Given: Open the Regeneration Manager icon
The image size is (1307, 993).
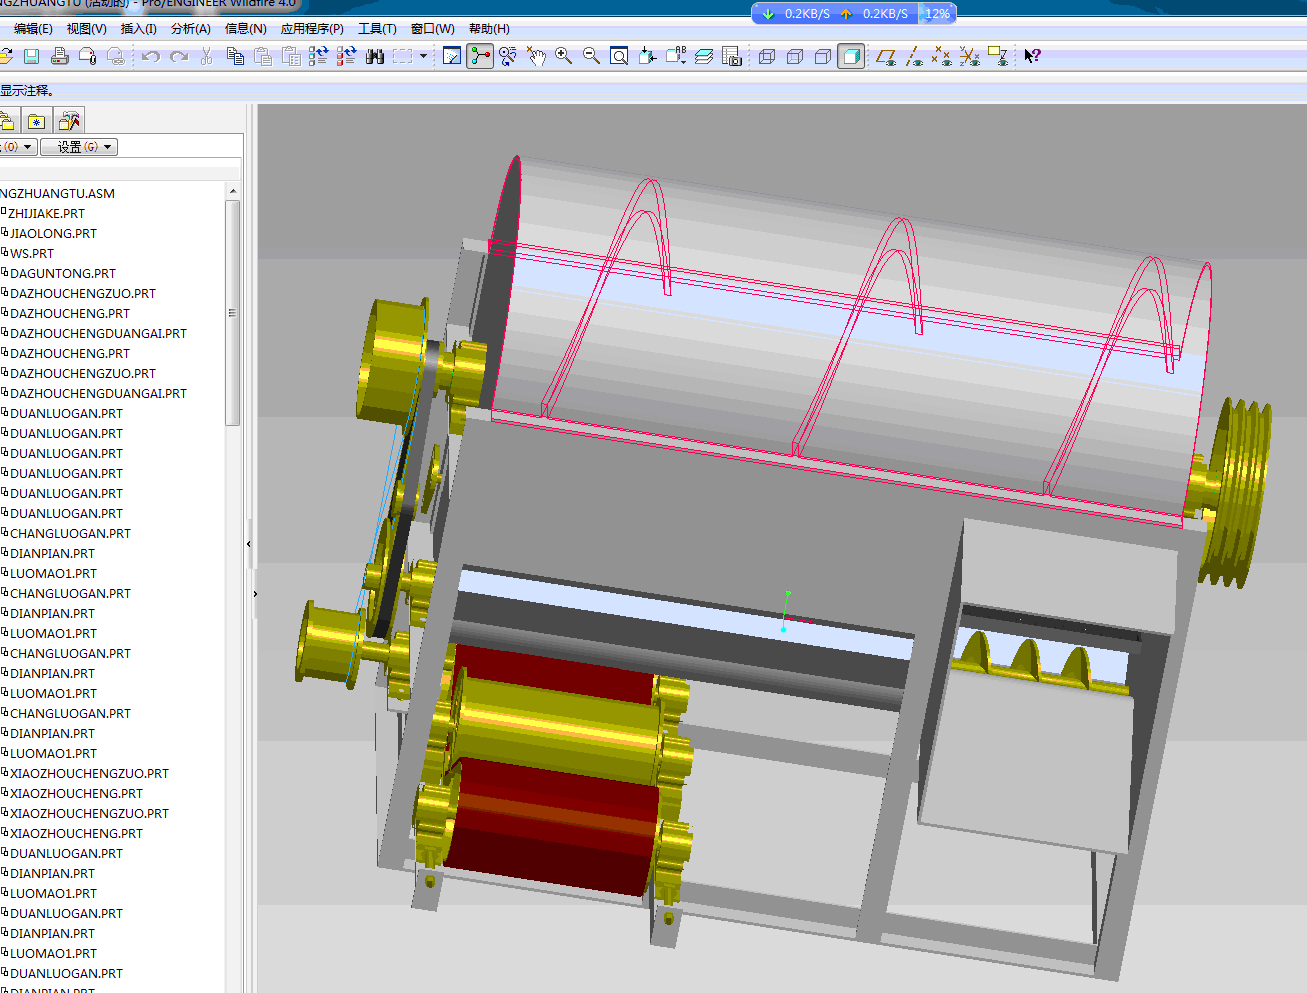Looking at the screenshot, I should (x=347, y=56).
